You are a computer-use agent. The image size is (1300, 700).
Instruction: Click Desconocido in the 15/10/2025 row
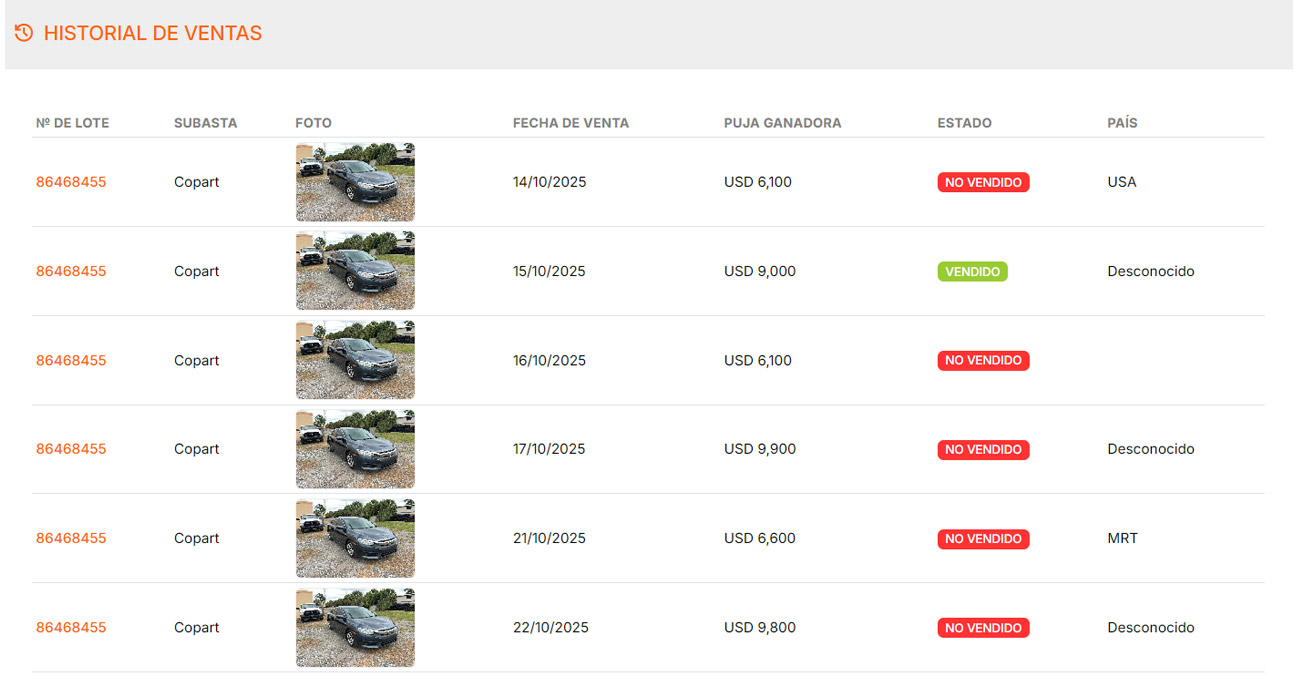pyautogui.click(x=1151, y=271)
